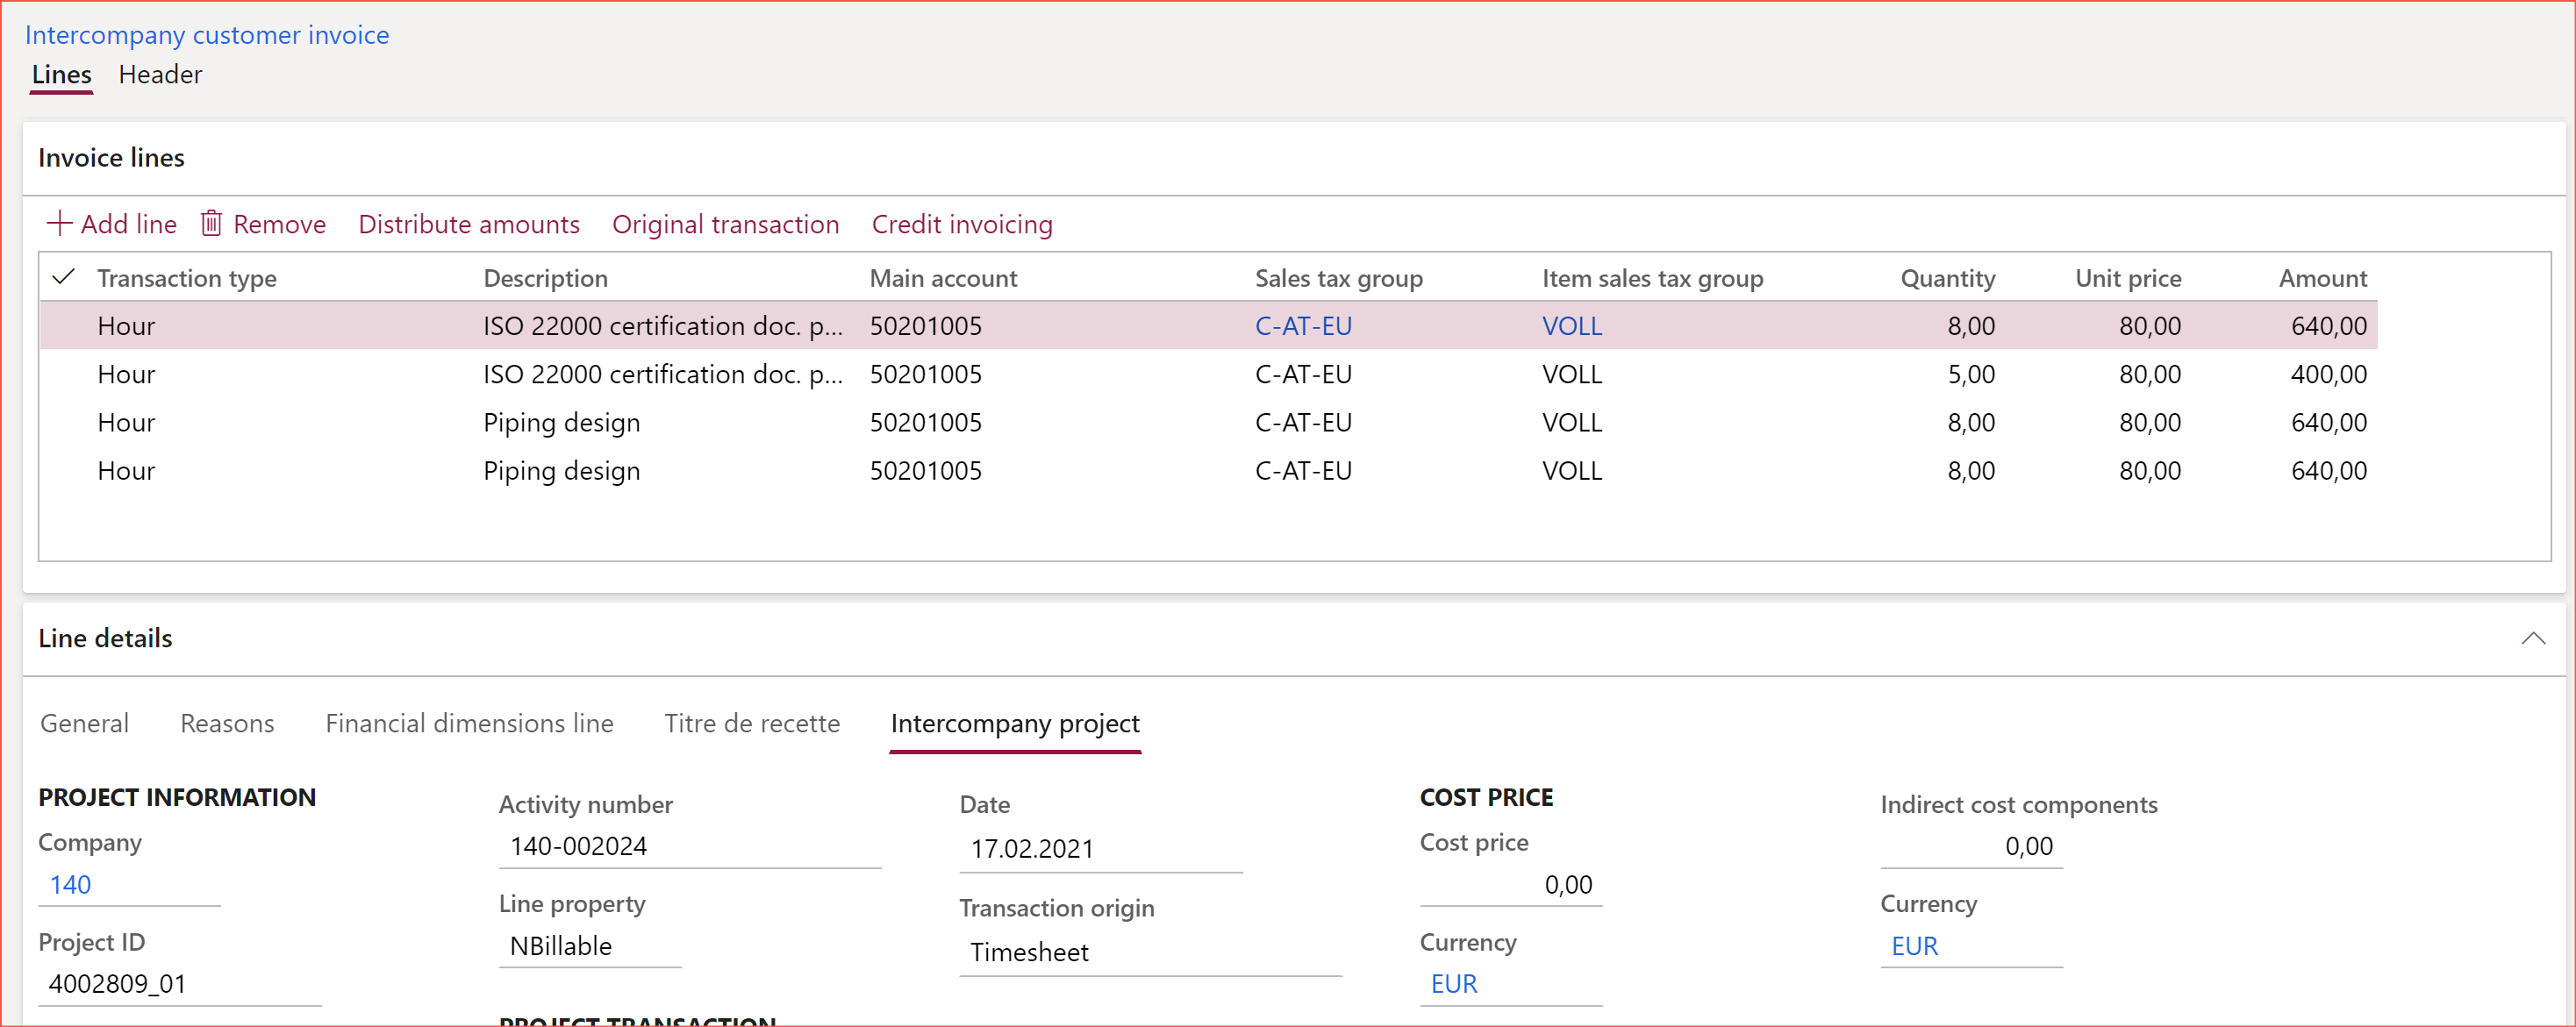Select the row with quantity 5,00

click(x=1208, y=374)
